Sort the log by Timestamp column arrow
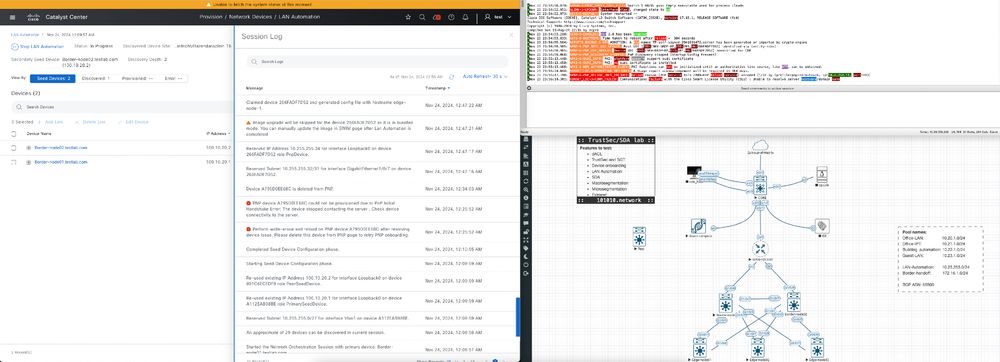 (x=449, y=88)
